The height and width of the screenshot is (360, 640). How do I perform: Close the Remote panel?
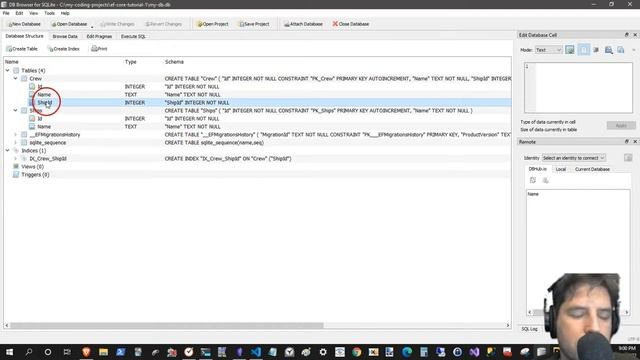pos(635,142)
